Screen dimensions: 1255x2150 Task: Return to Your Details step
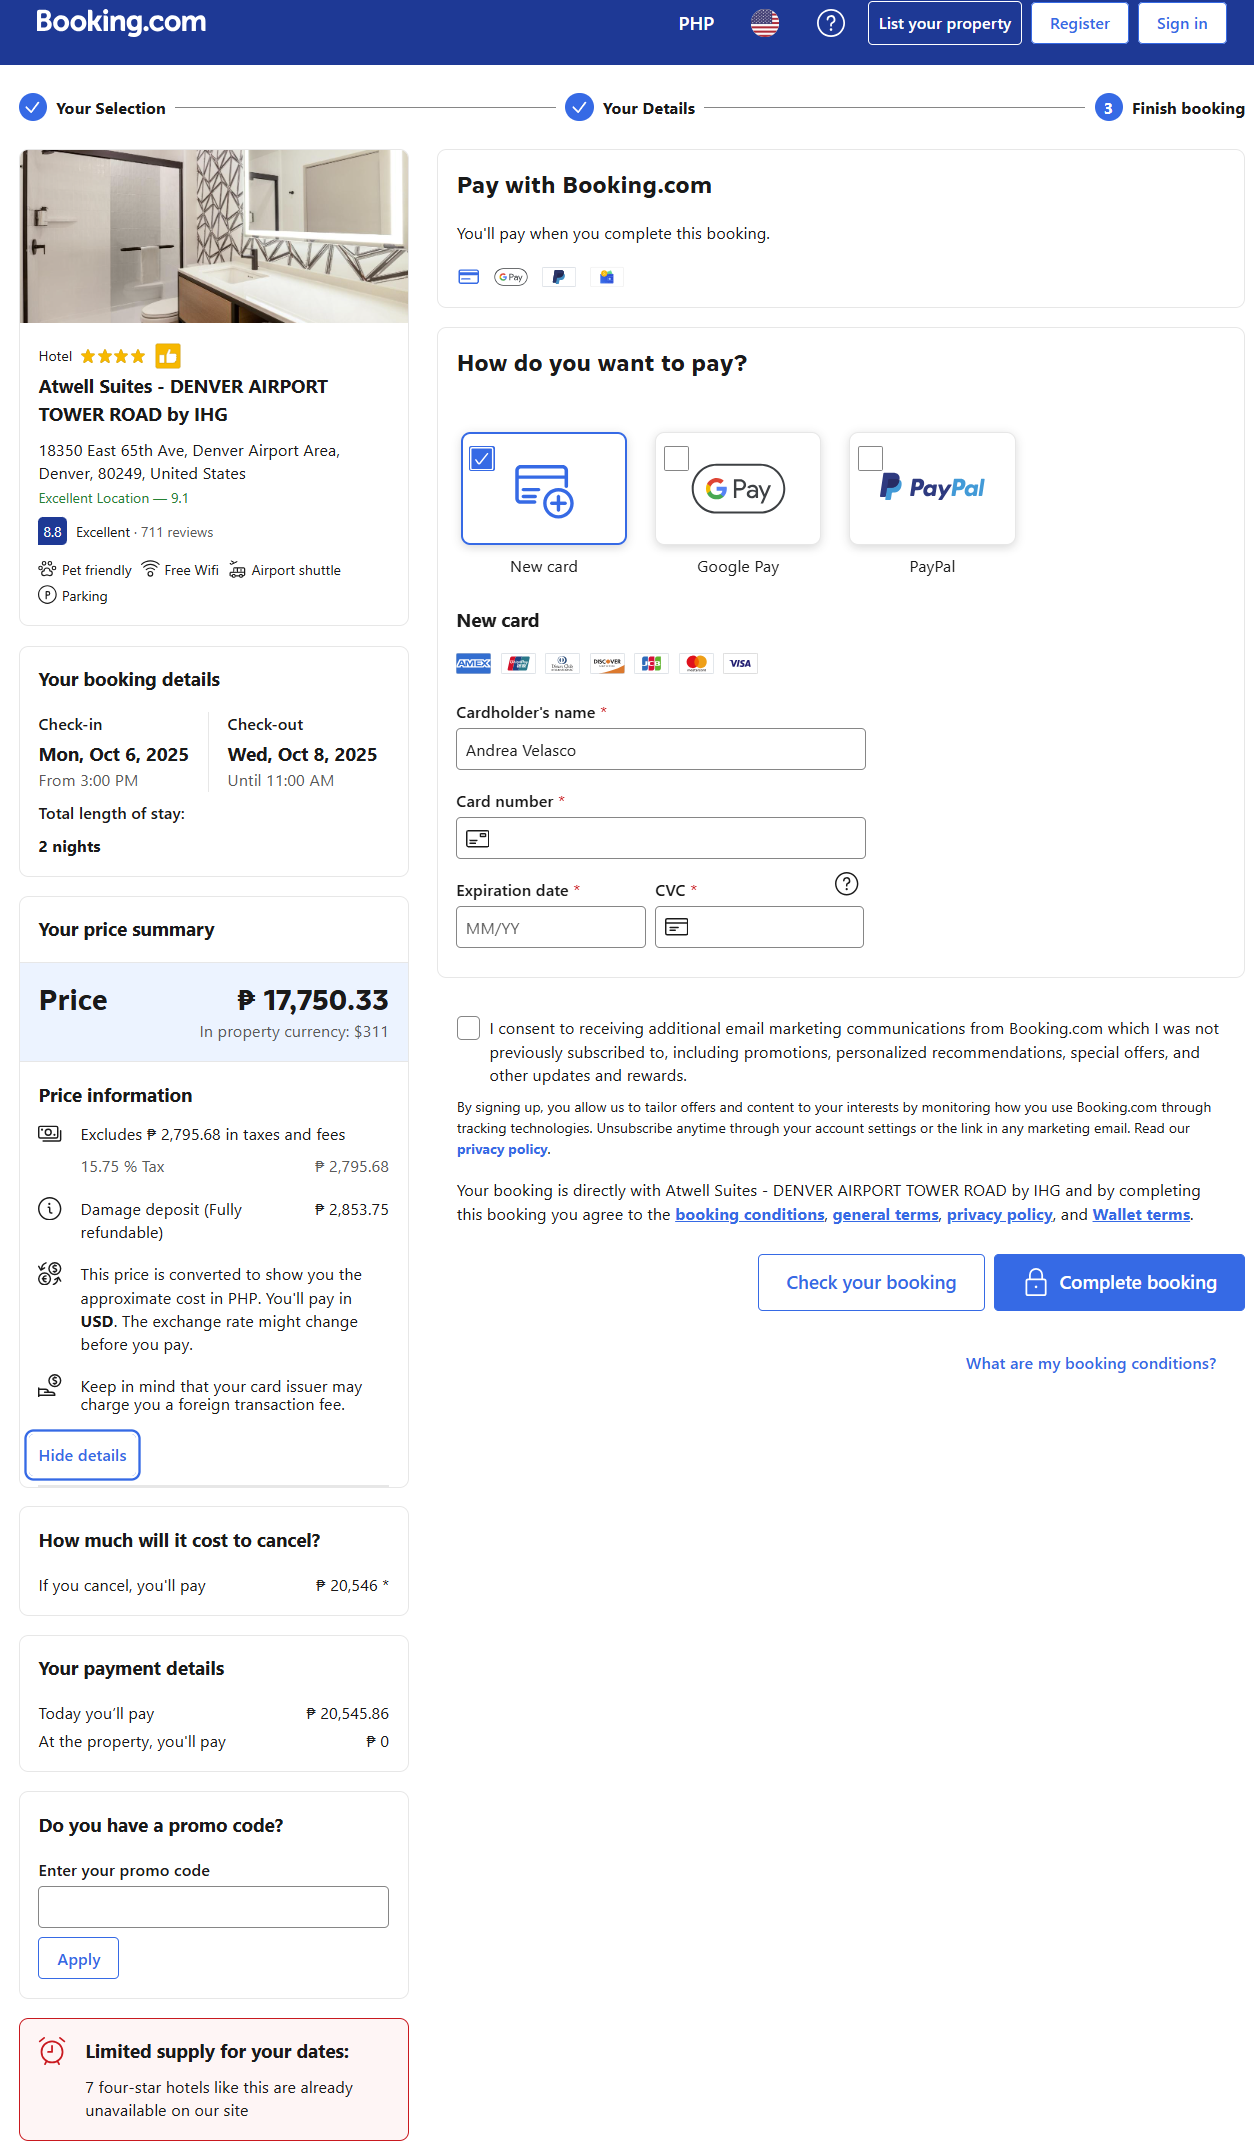(647, 108)
